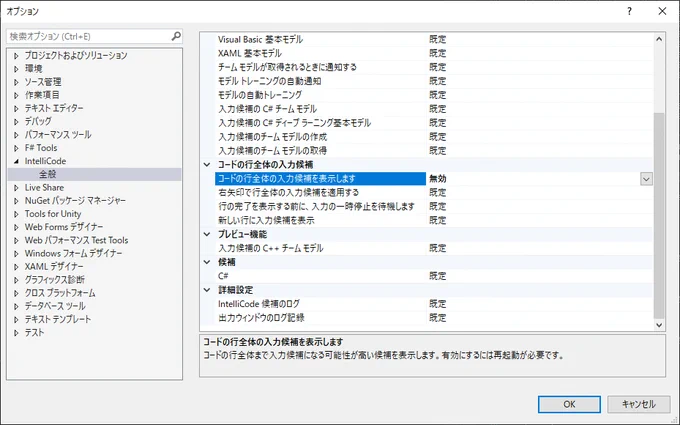Open the dropdown for 無効 value
680x425 pixels.
pyautogui.click(x=646, y=179)
